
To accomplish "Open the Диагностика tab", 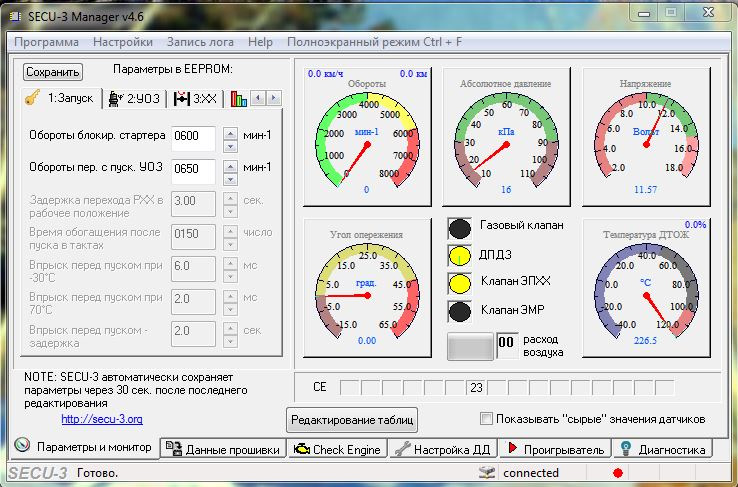I will [x=663, y=449].
